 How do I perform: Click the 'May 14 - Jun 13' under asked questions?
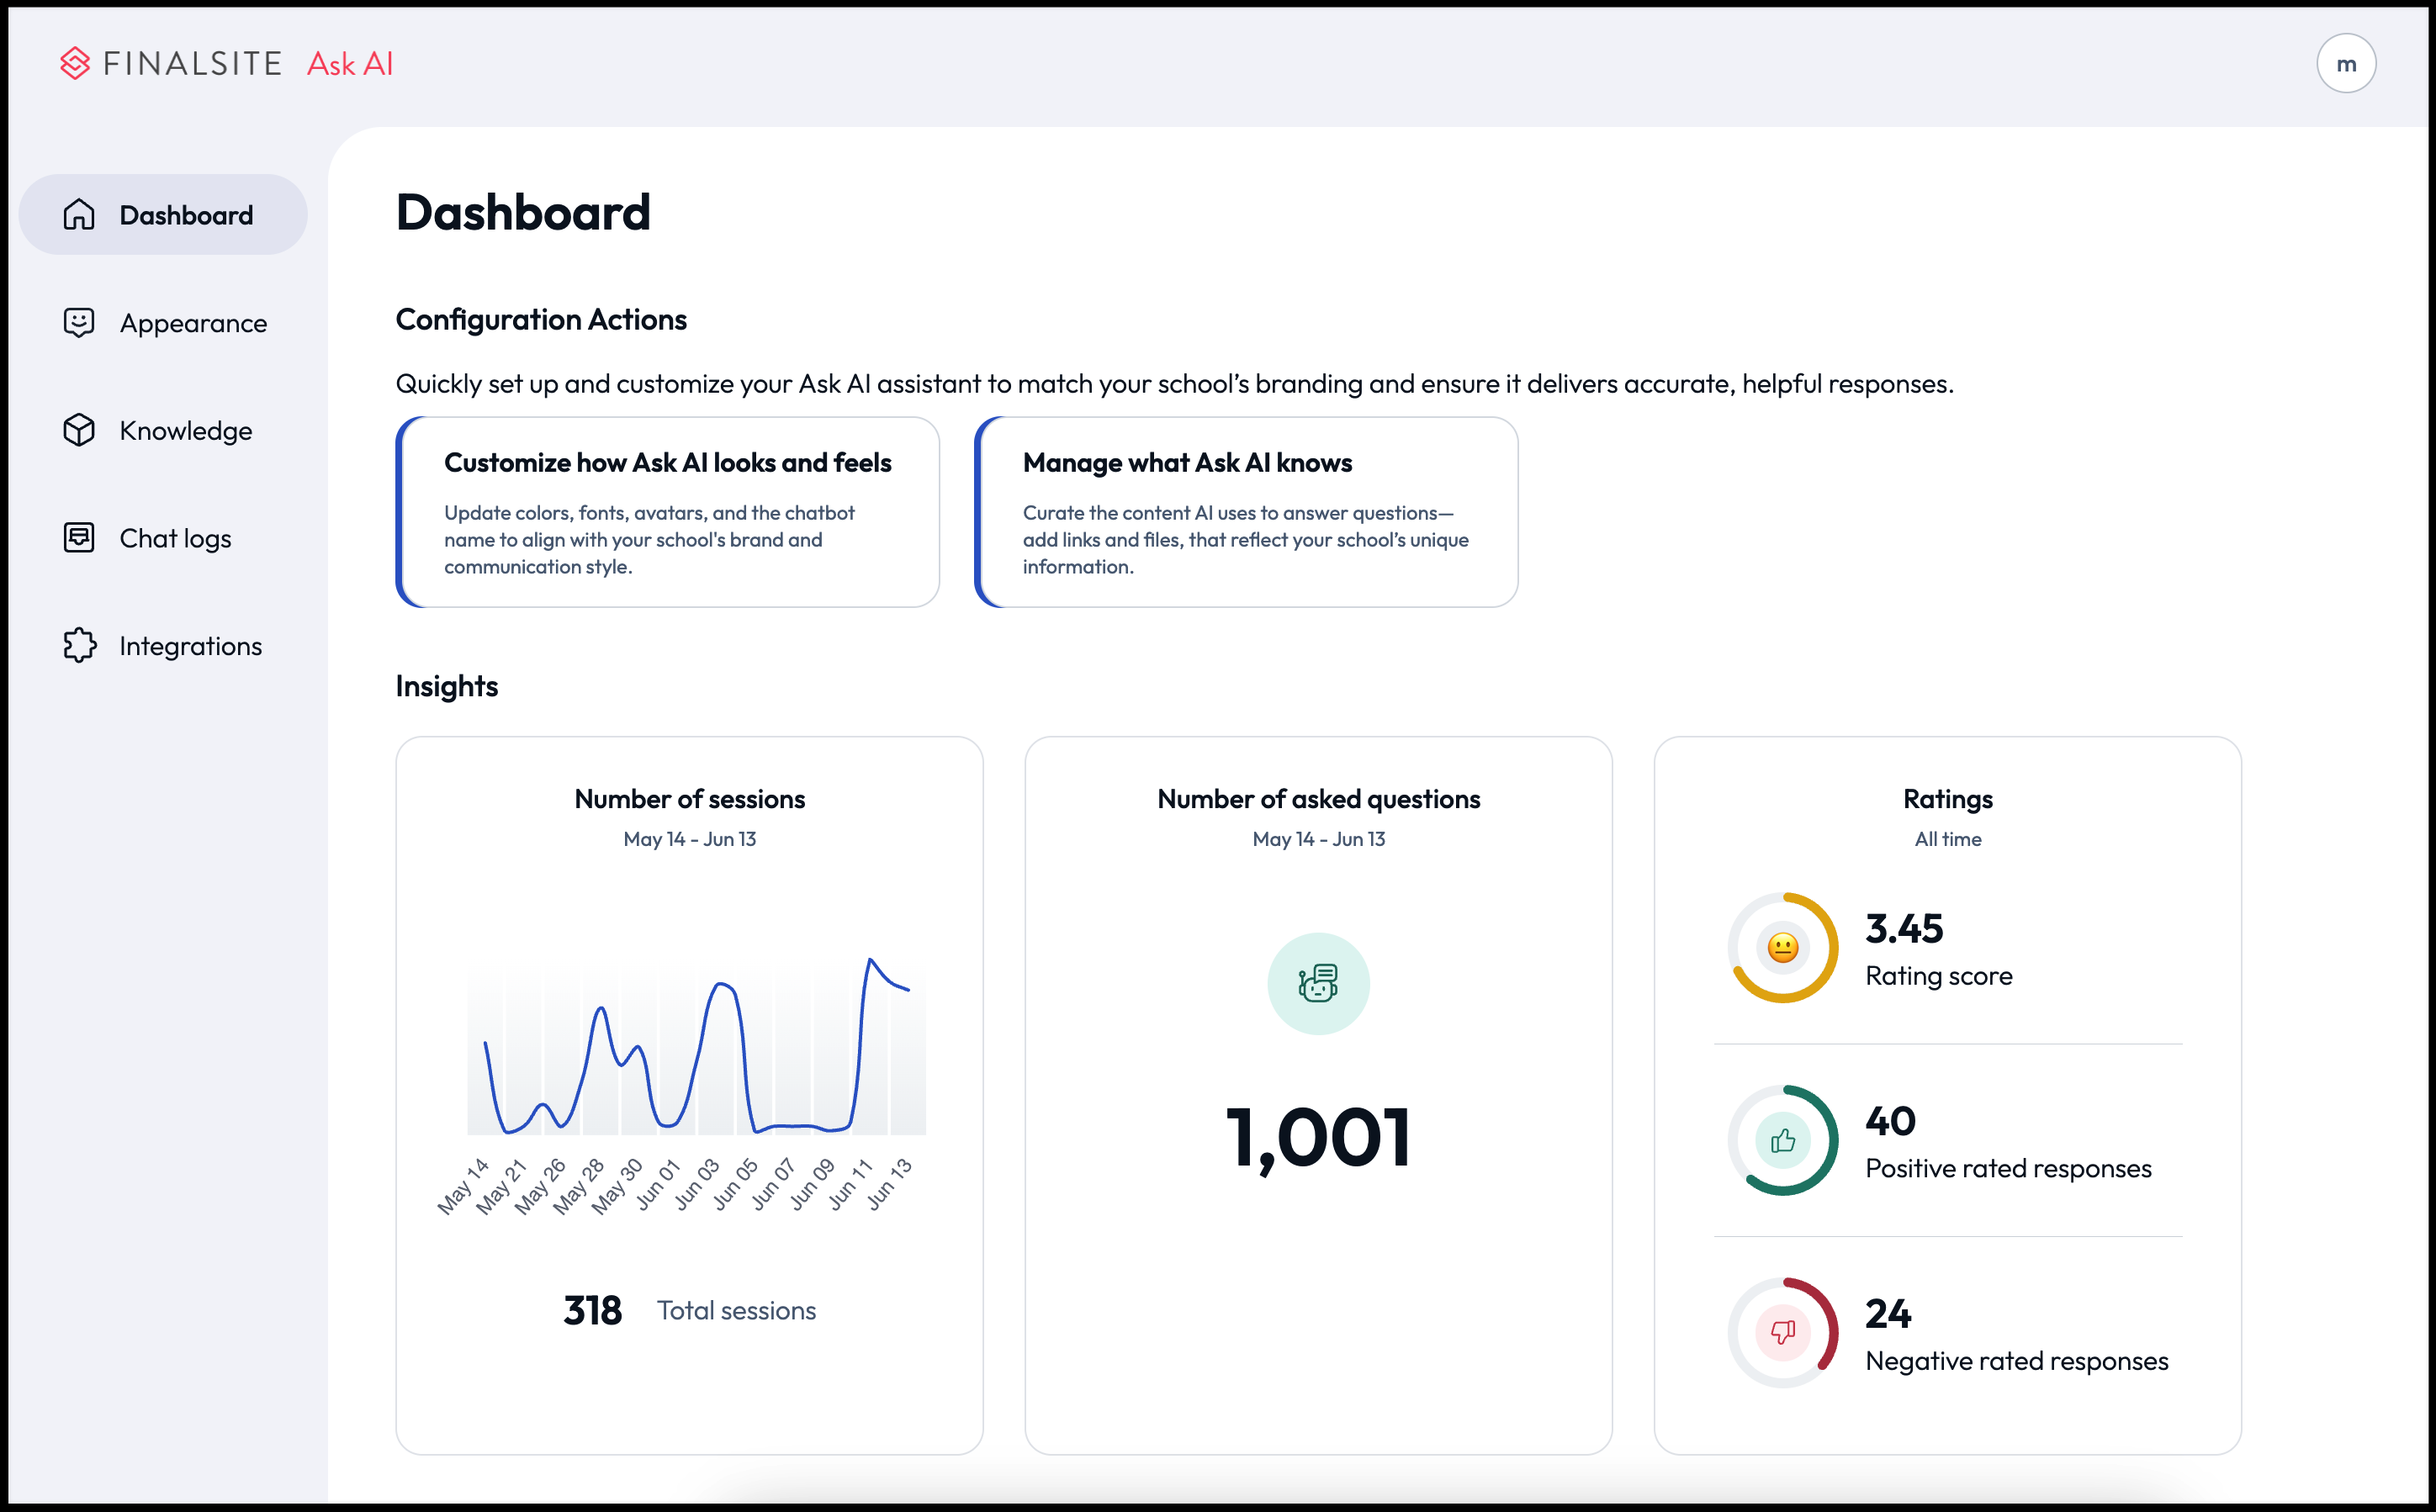click(x=1318, y=839)
